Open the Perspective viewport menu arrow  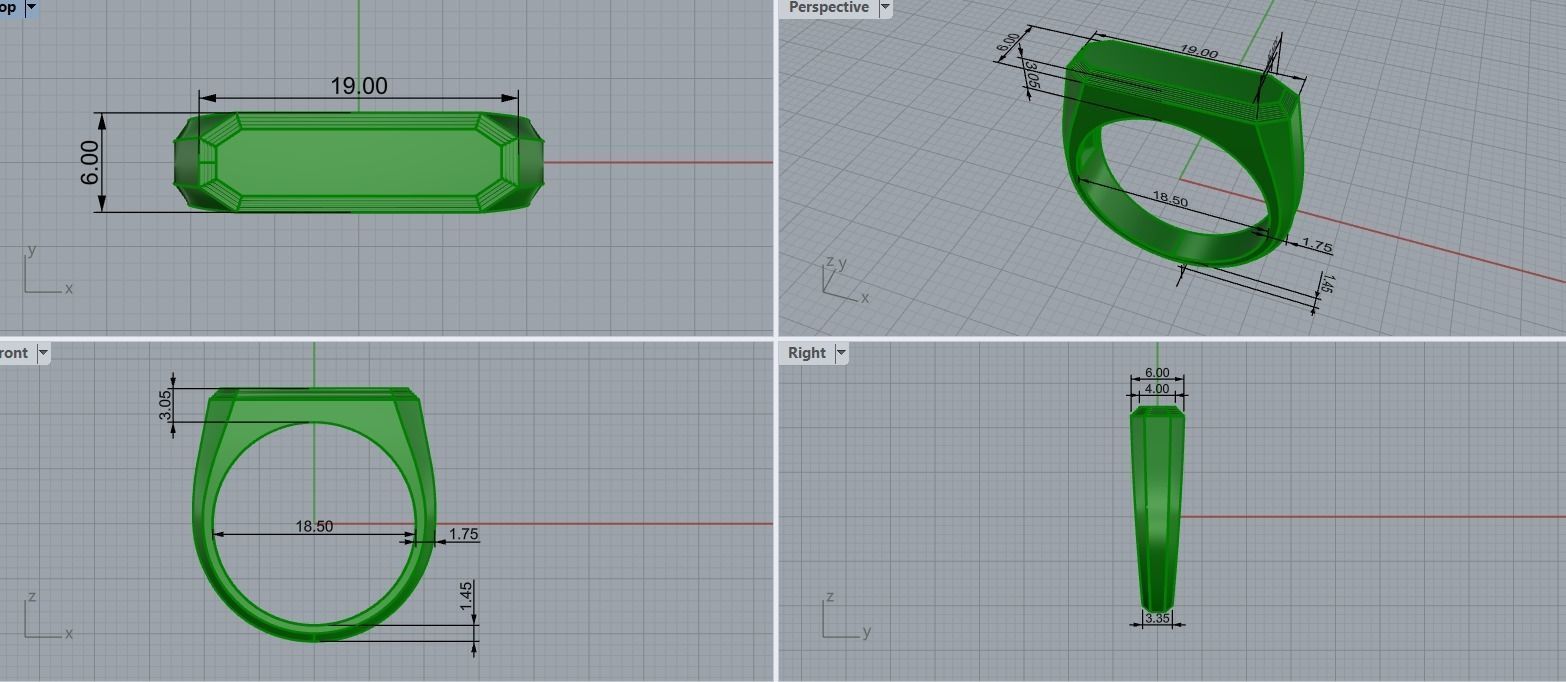pyautogui.click(x=885, y=7)
